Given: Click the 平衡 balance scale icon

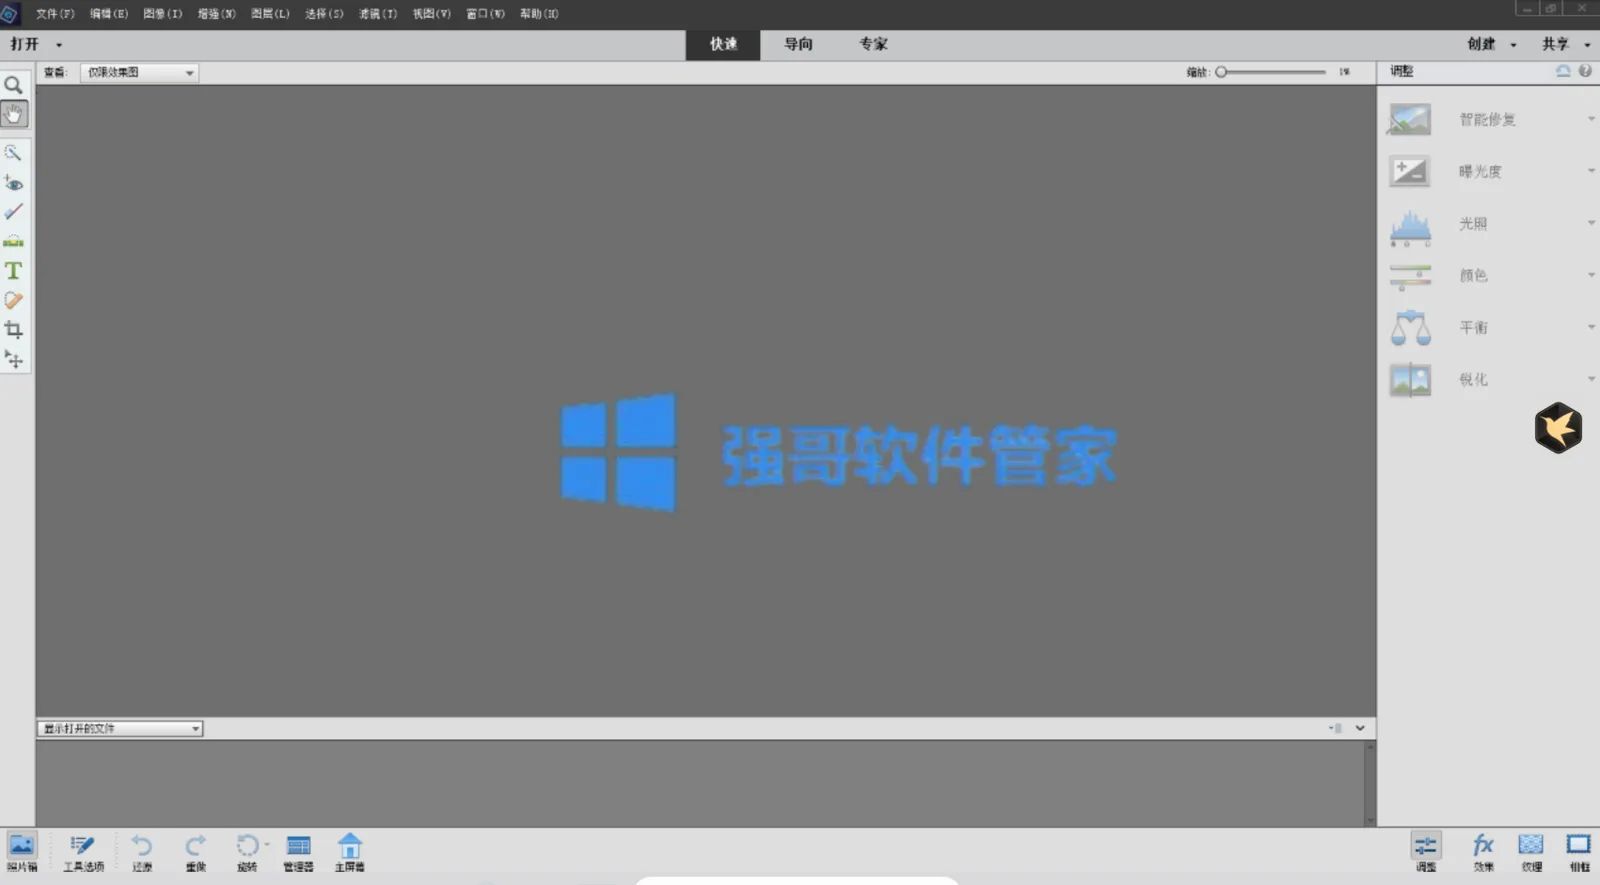Looking at the screenshot, I should point(1410,328).
